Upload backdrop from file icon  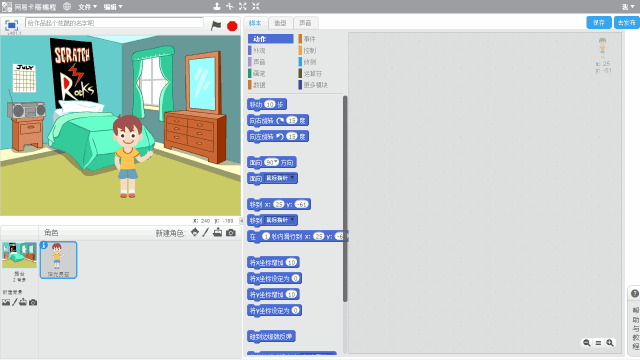click(23, 302)
